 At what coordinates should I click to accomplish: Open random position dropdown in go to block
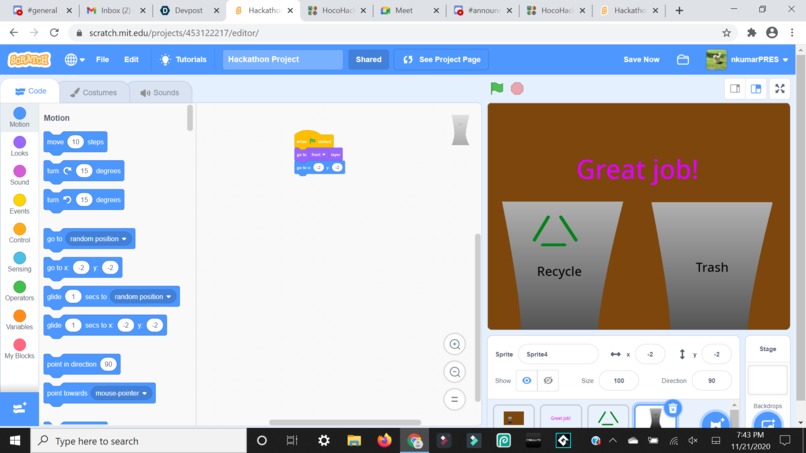(x=98, y=239)
